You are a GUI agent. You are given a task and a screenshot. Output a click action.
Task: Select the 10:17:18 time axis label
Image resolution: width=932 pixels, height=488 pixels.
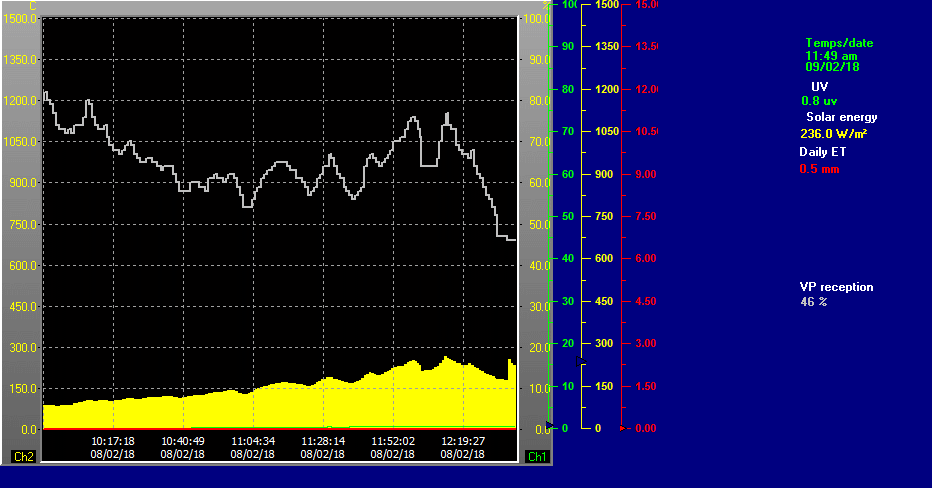click(x=113, y=440)
